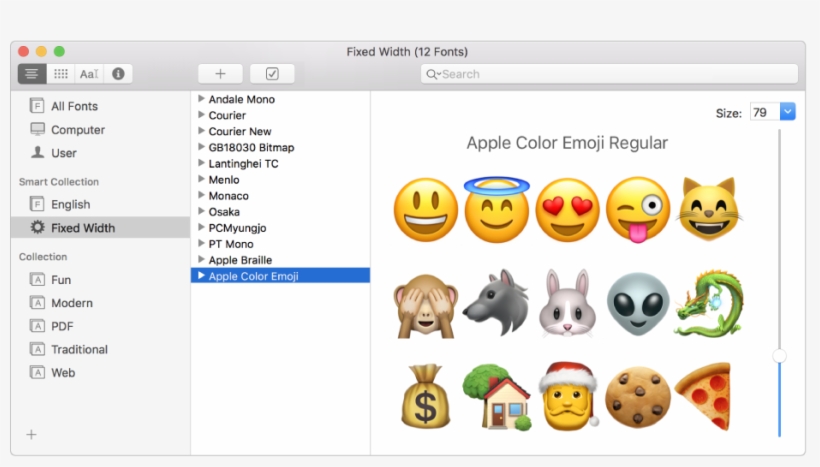The image size is (820, 467).
Task: Click the add font plus button
Action: [220, 74]
